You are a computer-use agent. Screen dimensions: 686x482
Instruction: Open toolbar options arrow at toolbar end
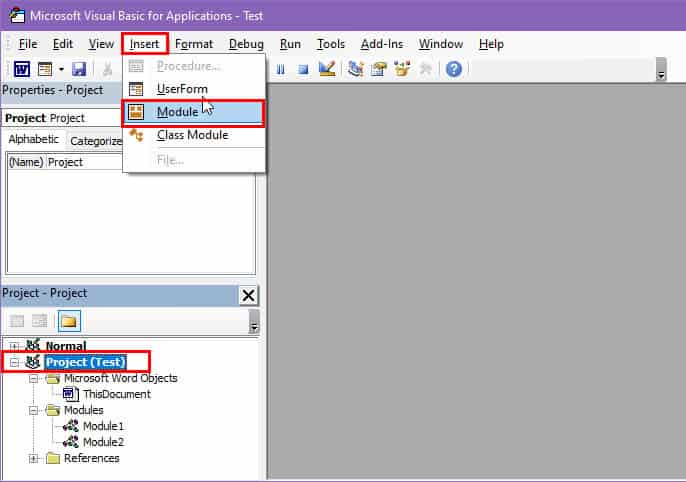661,69
